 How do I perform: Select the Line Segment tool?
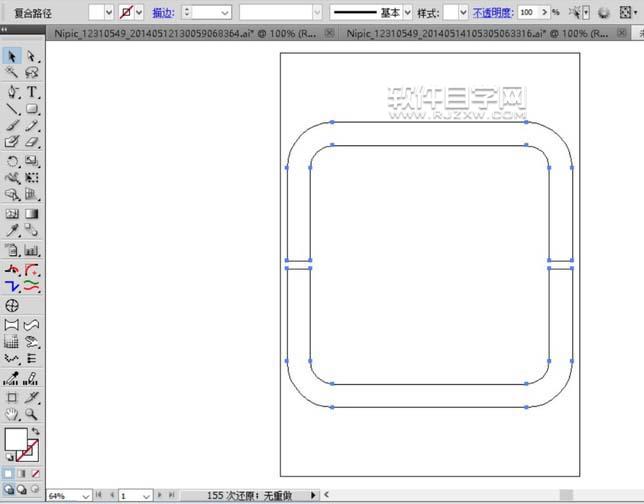coord(12,109)
